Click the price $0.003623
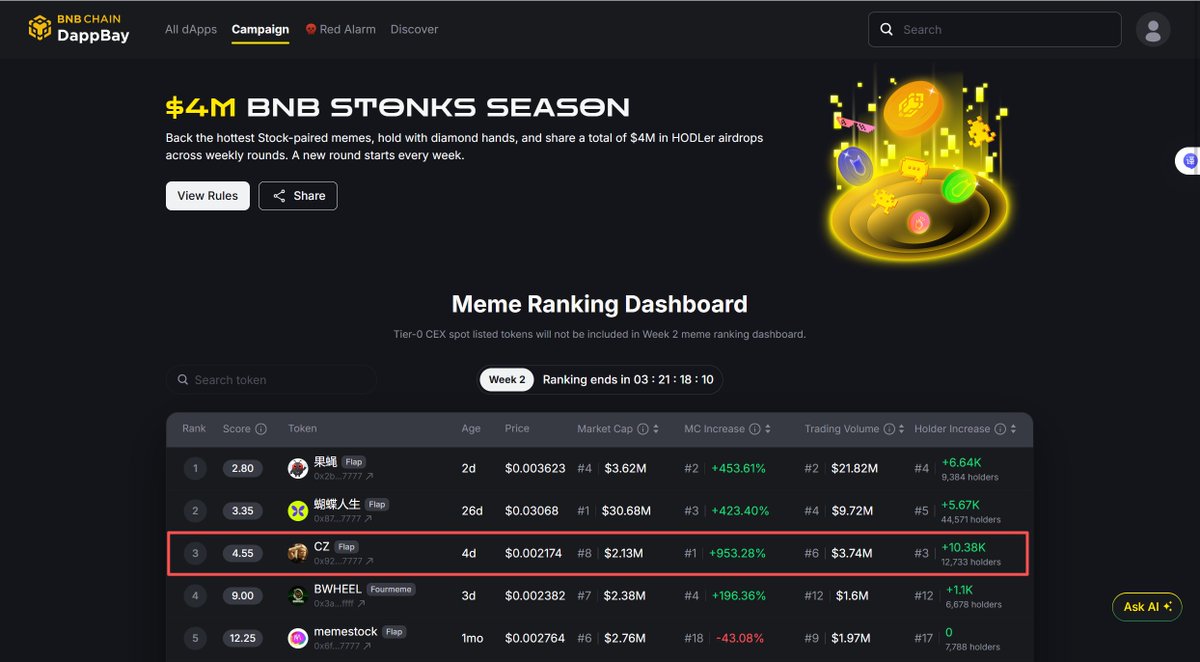Image resolution: width=1200 pixels, height=662 pixels. coord(535,468)
